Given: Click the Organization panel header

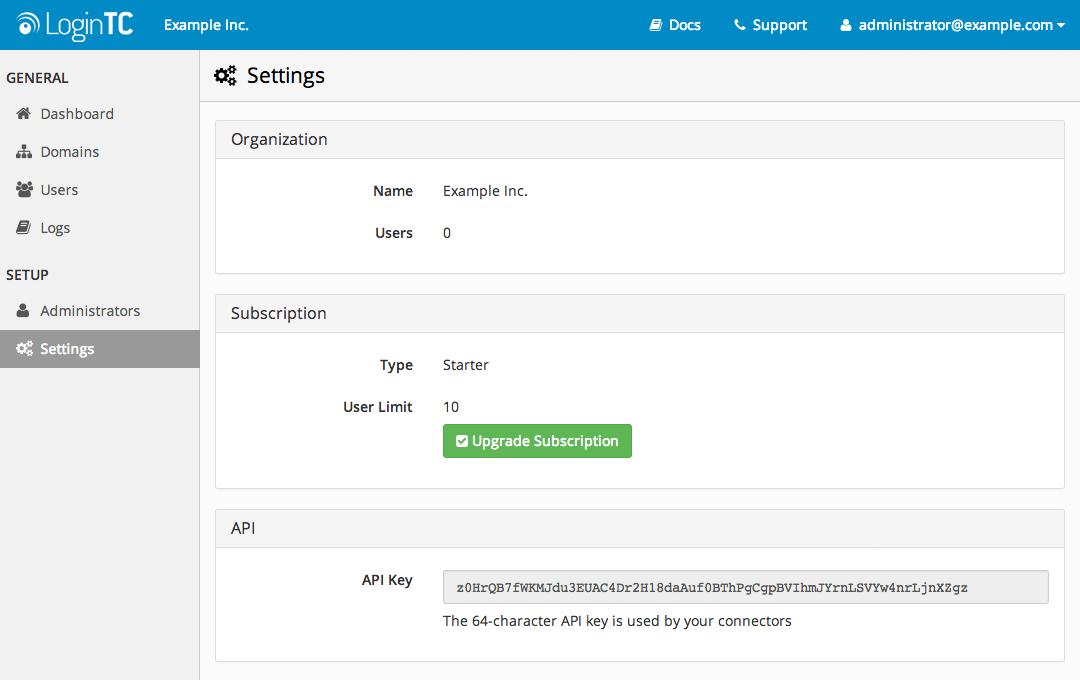Looking at the screenshot, I should coord(639,140).
